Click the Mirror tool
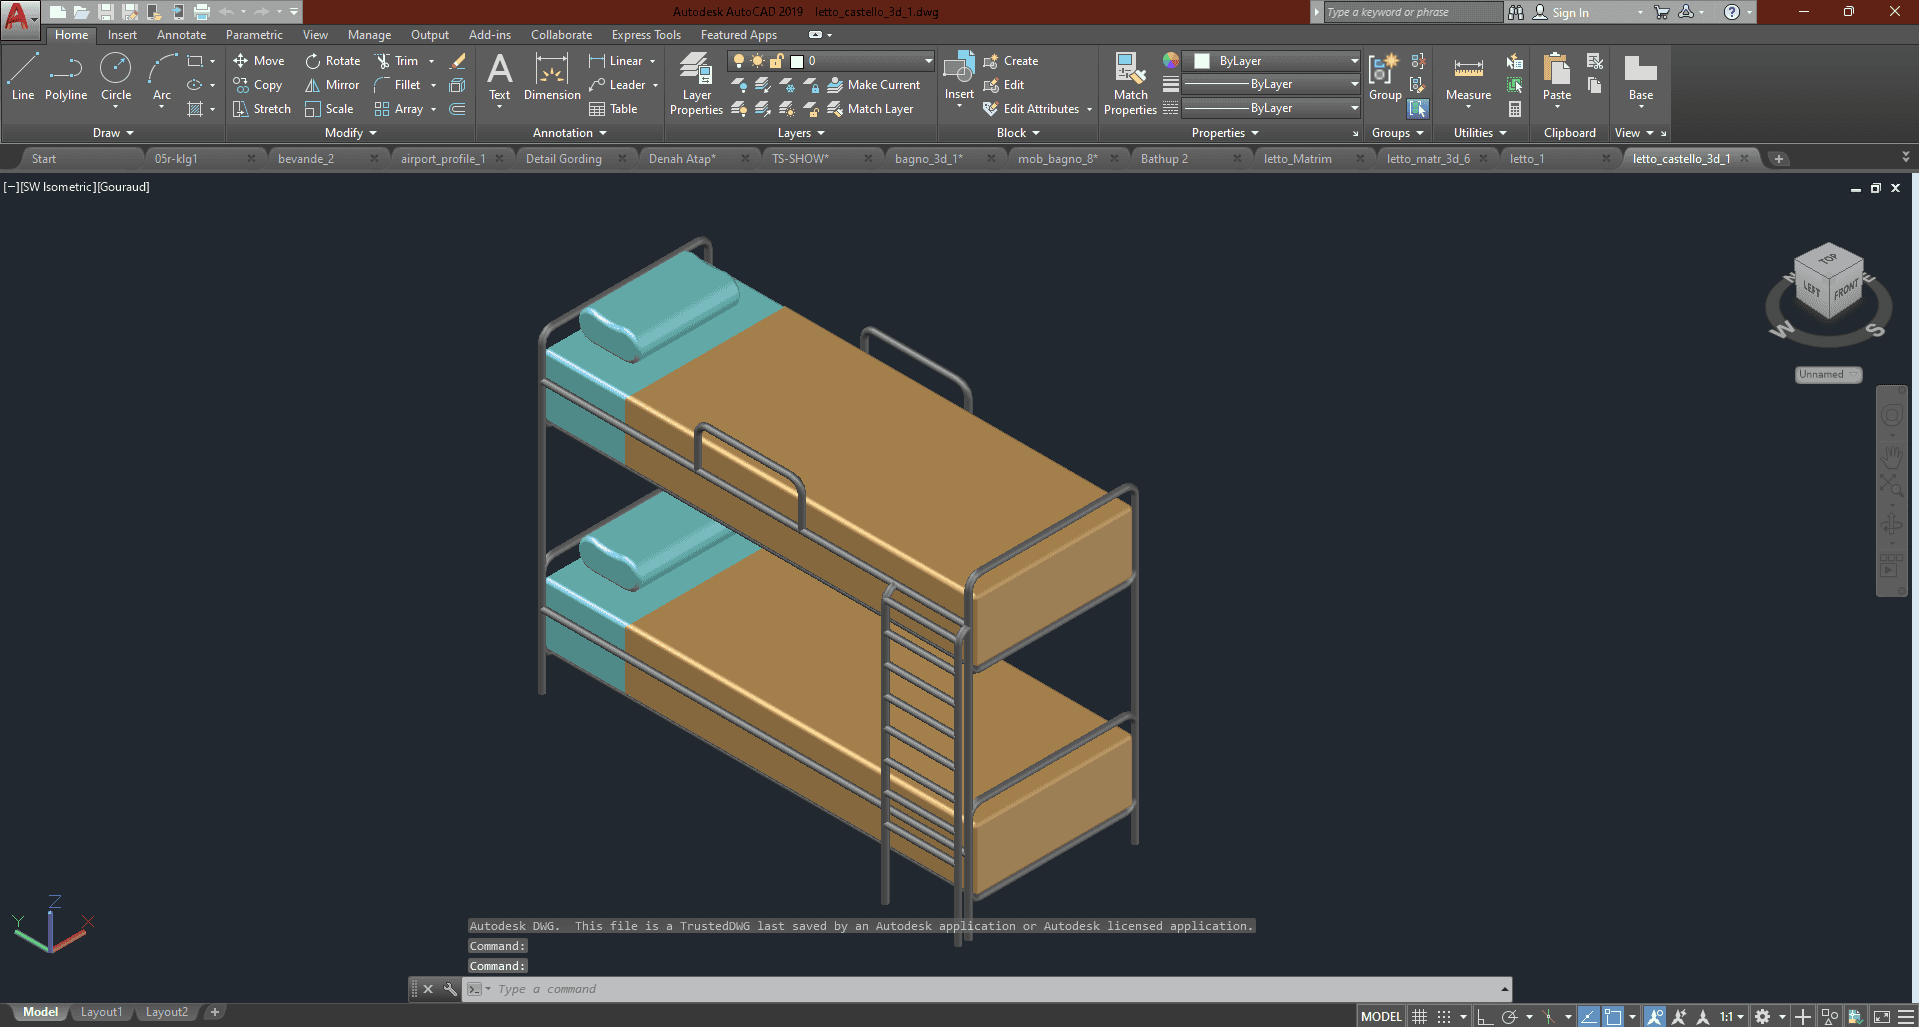Viewport: 1919px width, 1027px height. (x=332, y=85)
